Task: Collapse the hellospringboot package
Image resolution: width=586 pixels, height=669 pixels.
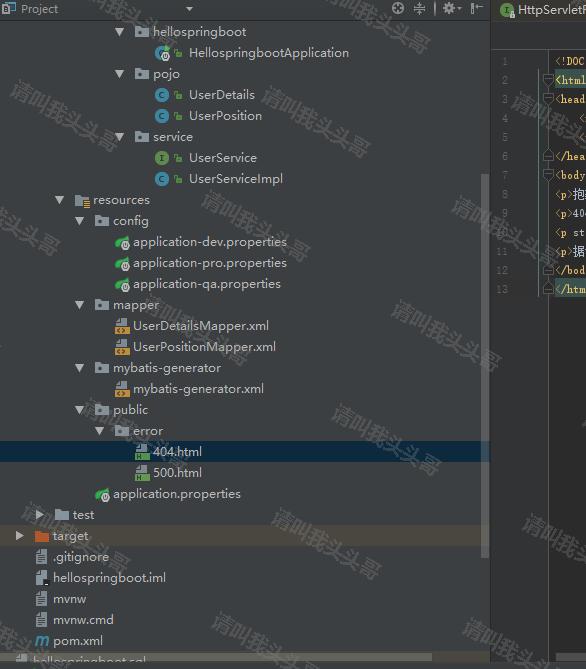Action: click(x=120, y=32)
